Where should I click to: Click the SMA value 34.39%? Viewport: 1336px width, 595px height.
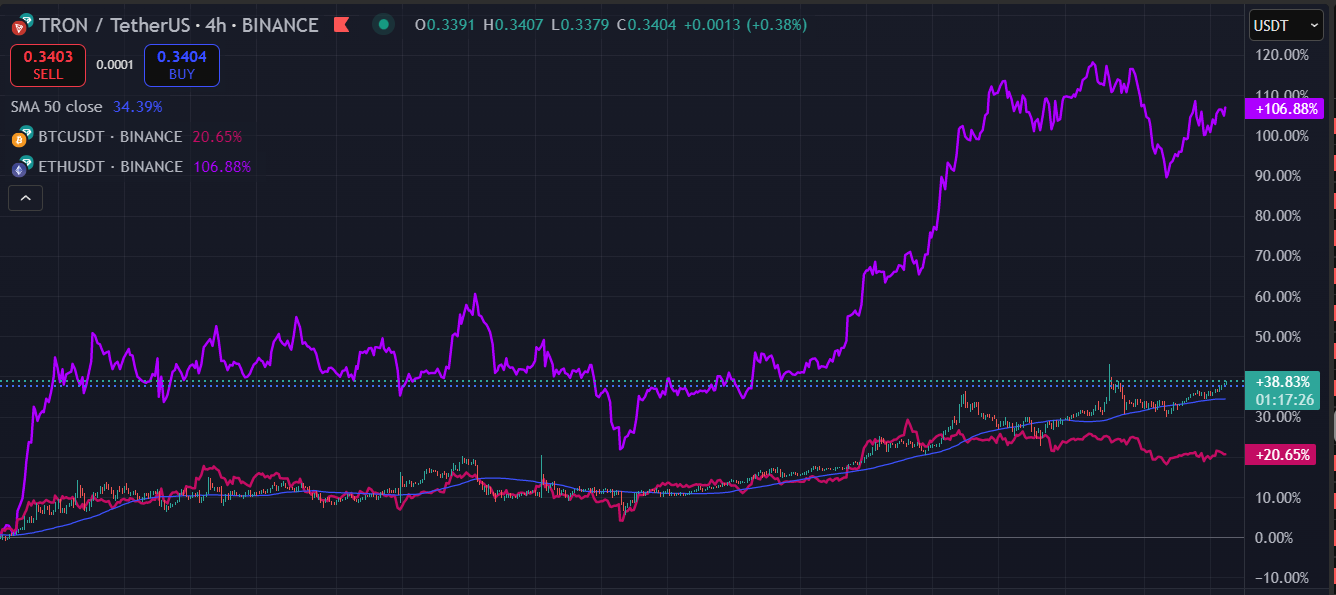[138, 106]
